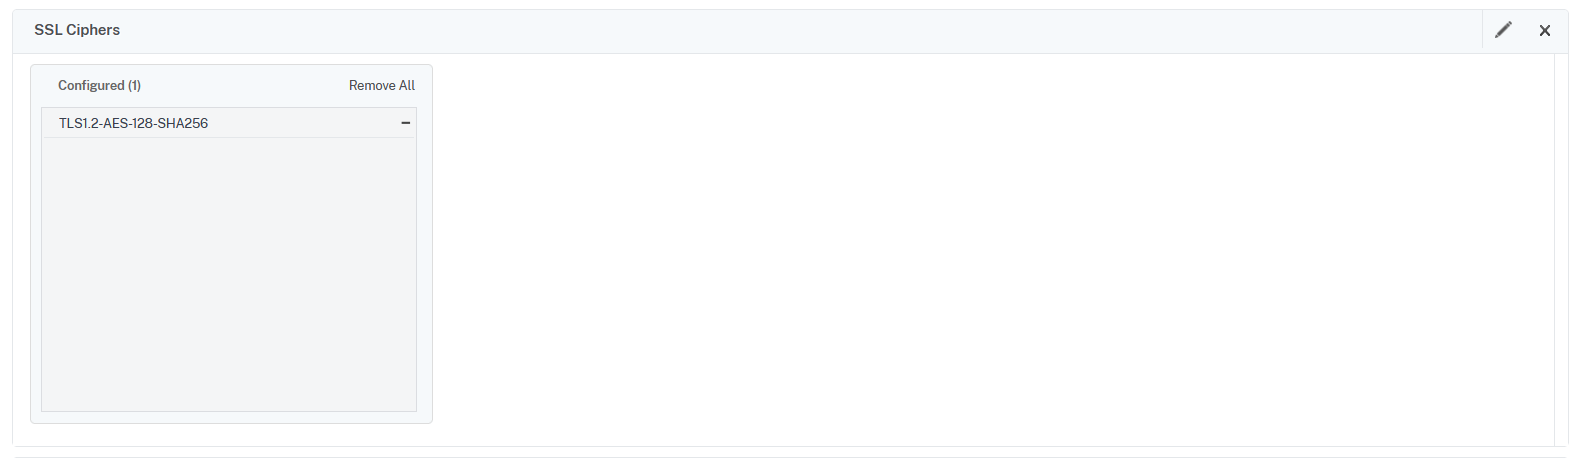Open SSL Ciphers editing via the pencil
This screenshot has width=1579, height=458.
[1503, 30]
